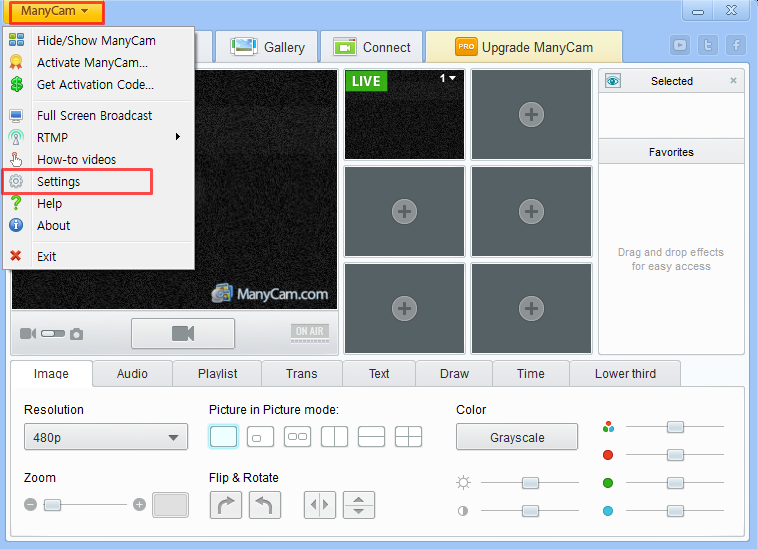
Task: Adjust the Zoom slider handle
Action: tap(52, 505)
